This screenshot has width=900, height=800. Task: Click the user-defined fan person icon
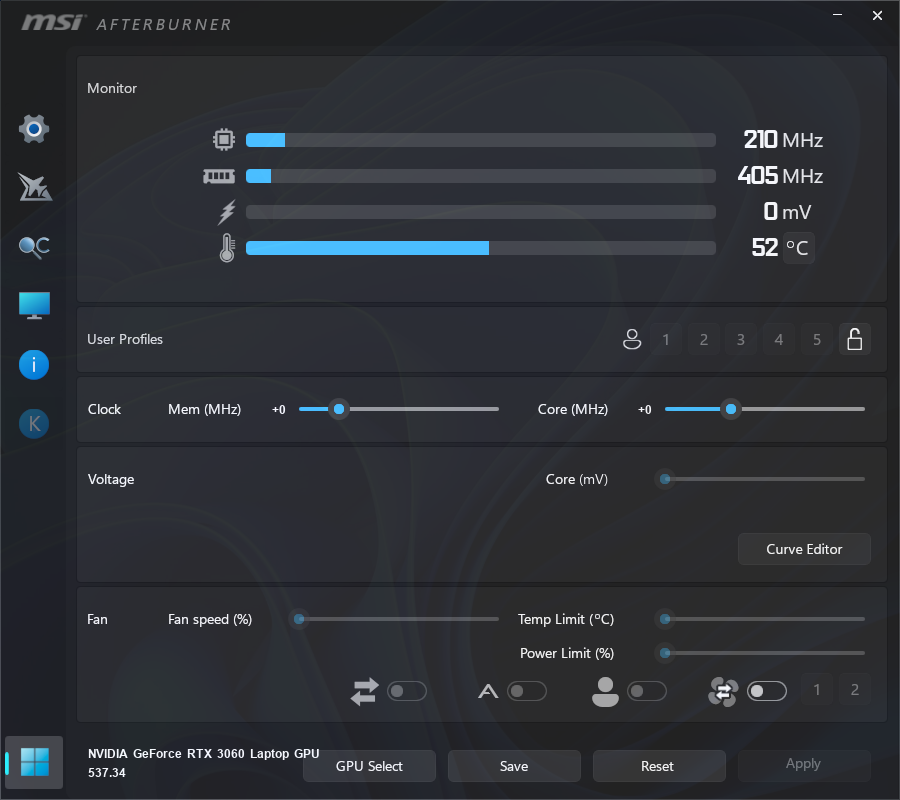[x=606, y=692]
